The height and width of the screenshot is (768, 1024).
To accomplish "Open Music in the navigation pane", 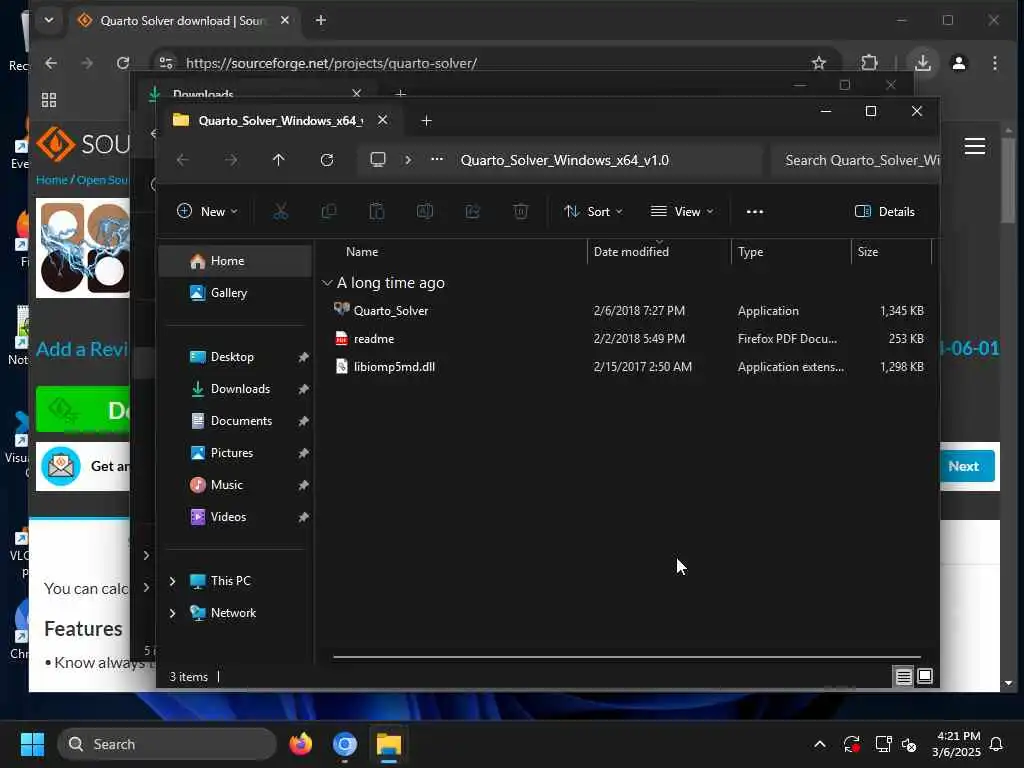I will point(235,485).
